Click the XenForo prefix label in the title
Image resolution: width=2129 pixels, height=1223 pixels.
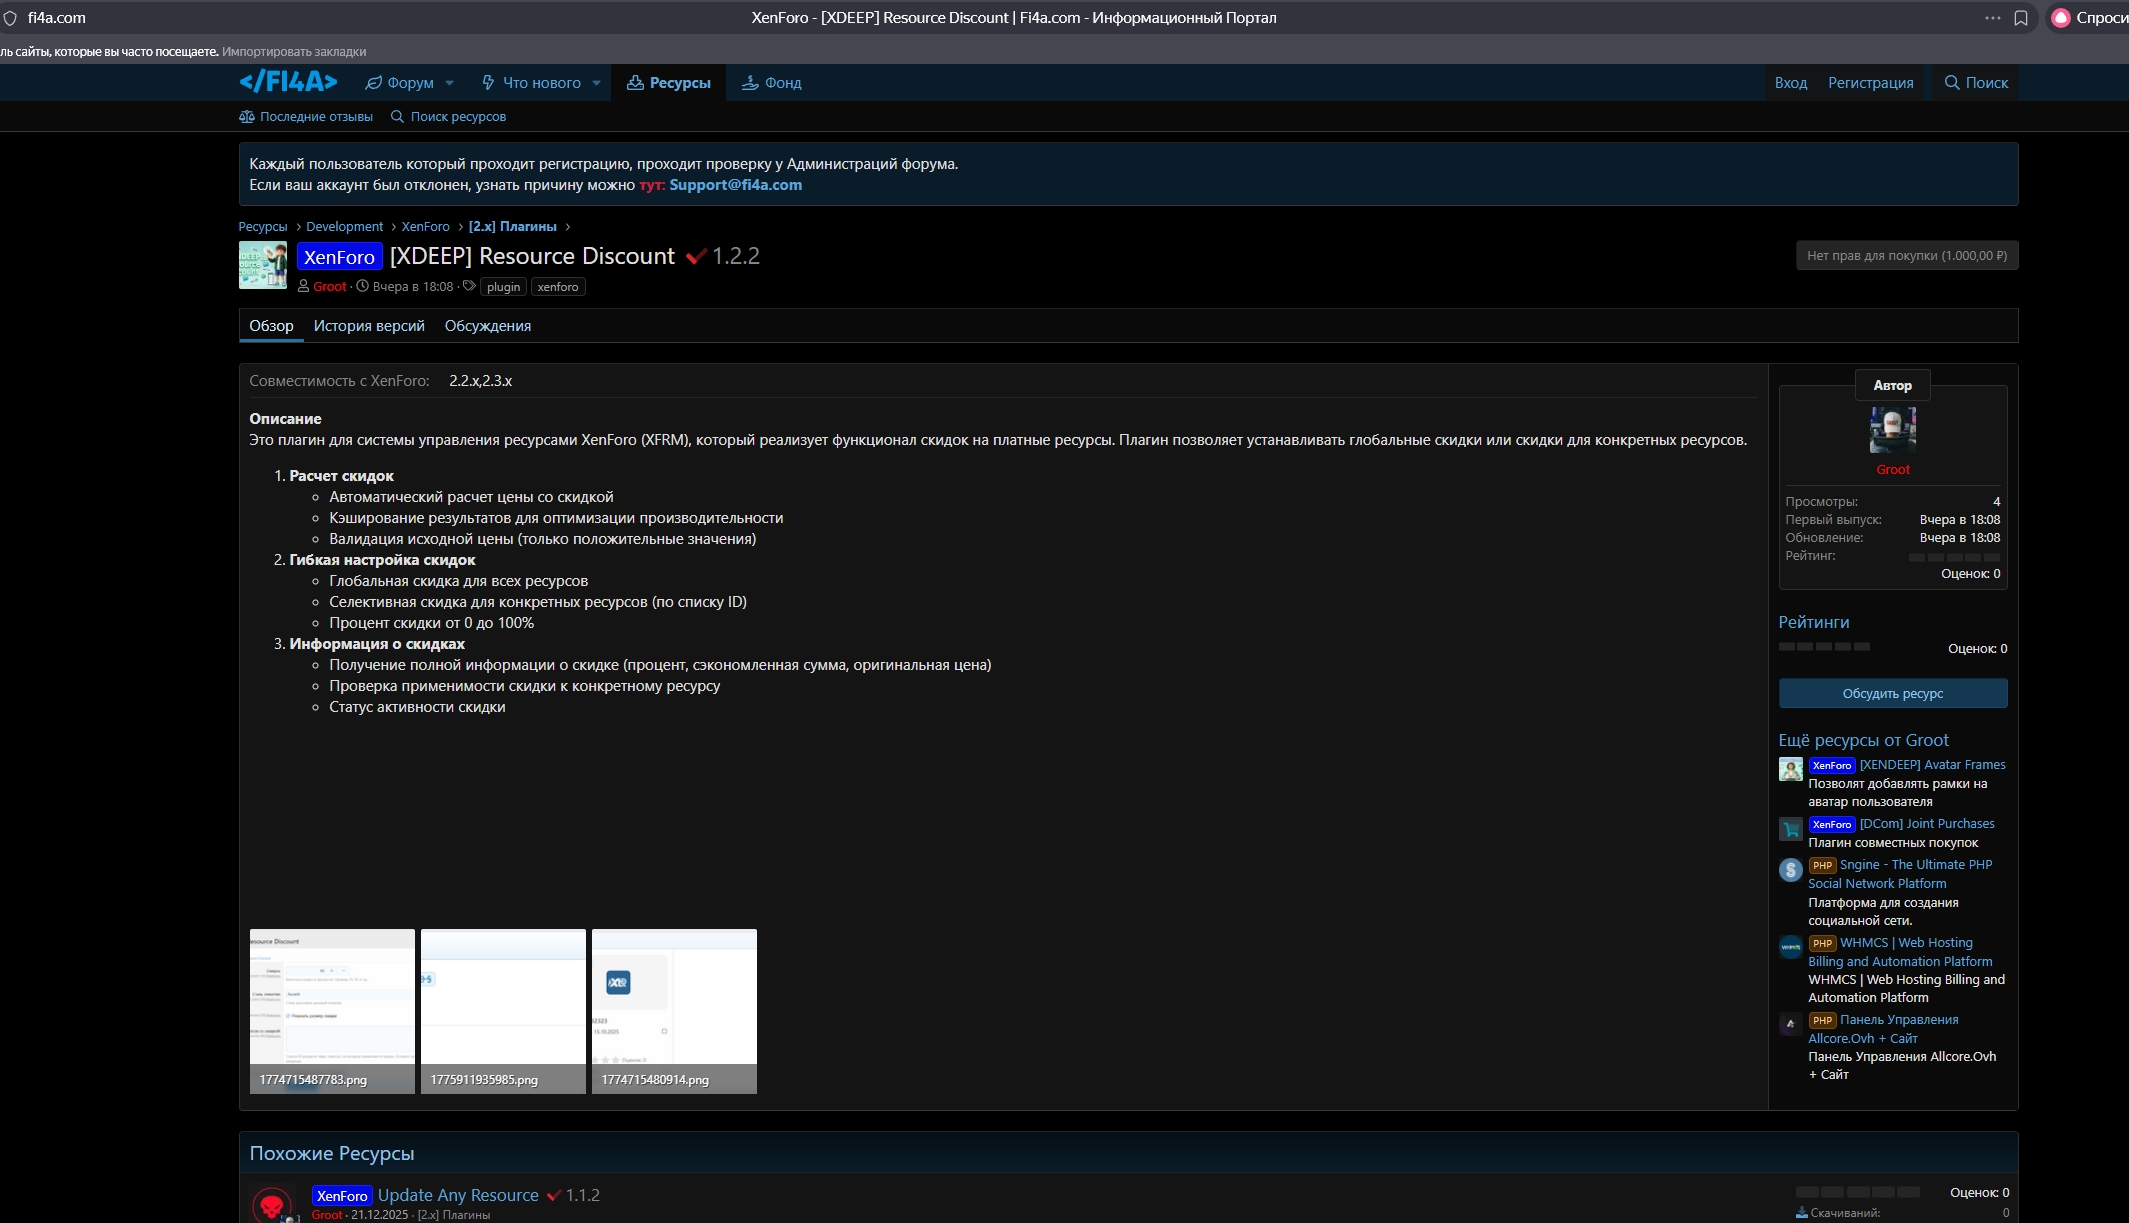pos(339,257)
